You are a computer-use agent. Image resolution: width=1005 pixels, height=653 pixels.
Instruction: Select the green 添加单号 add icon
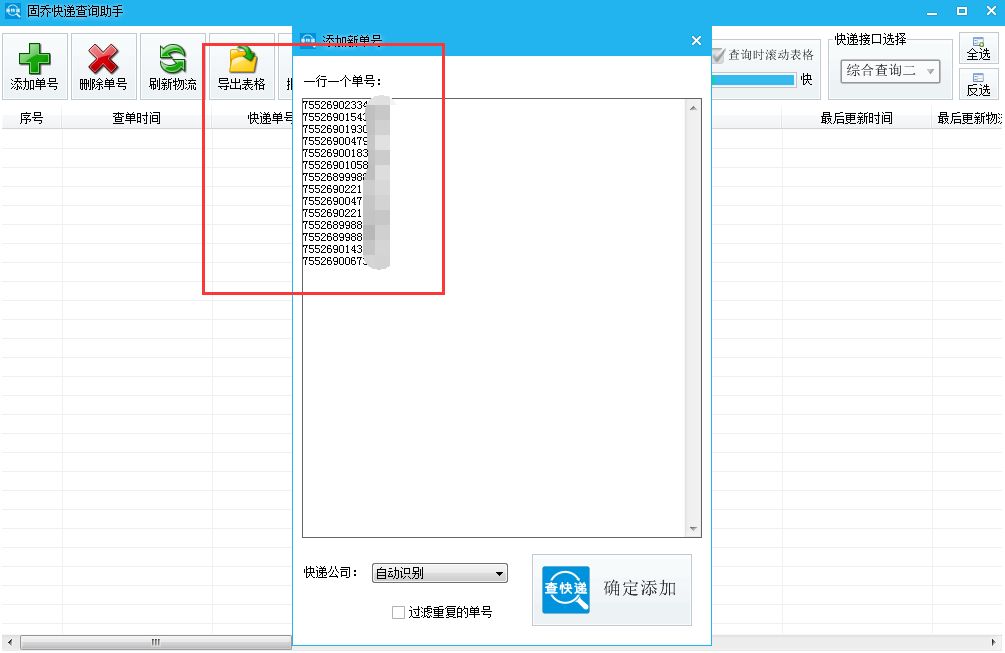[34, 56]
